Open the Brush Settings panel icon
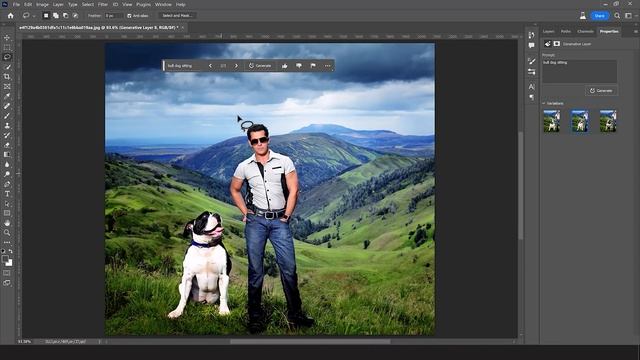Screen dimensions: 640x360 coord(531,61)
